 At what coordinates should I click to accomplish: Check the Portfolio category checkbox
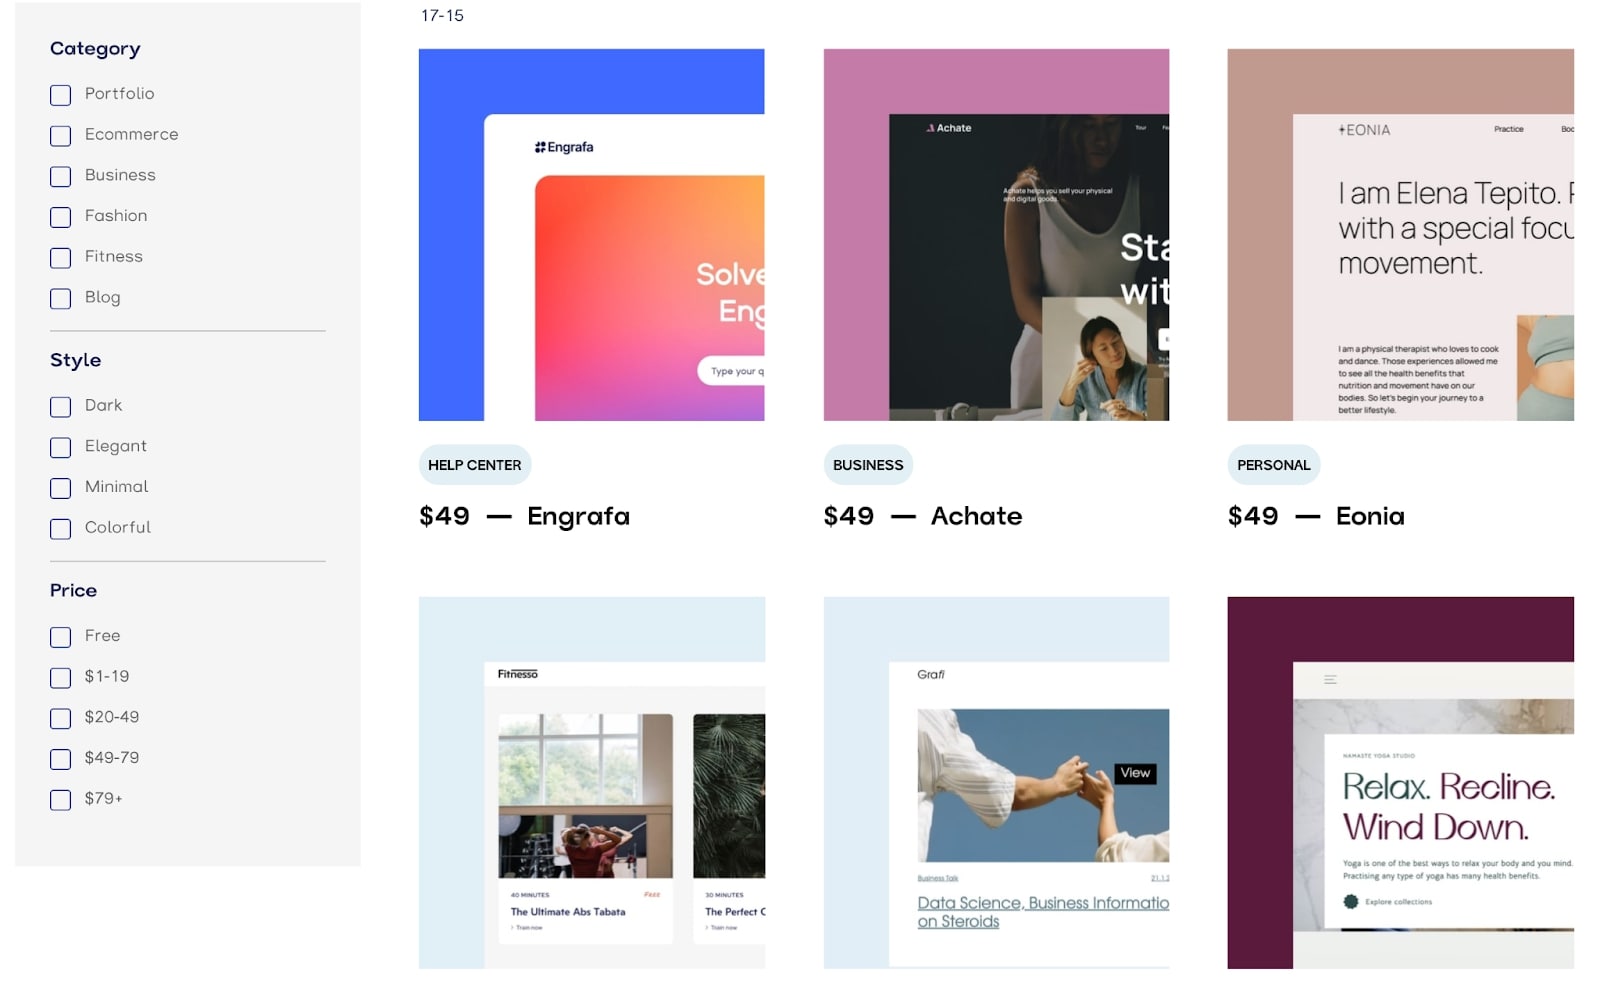(61, 95)
